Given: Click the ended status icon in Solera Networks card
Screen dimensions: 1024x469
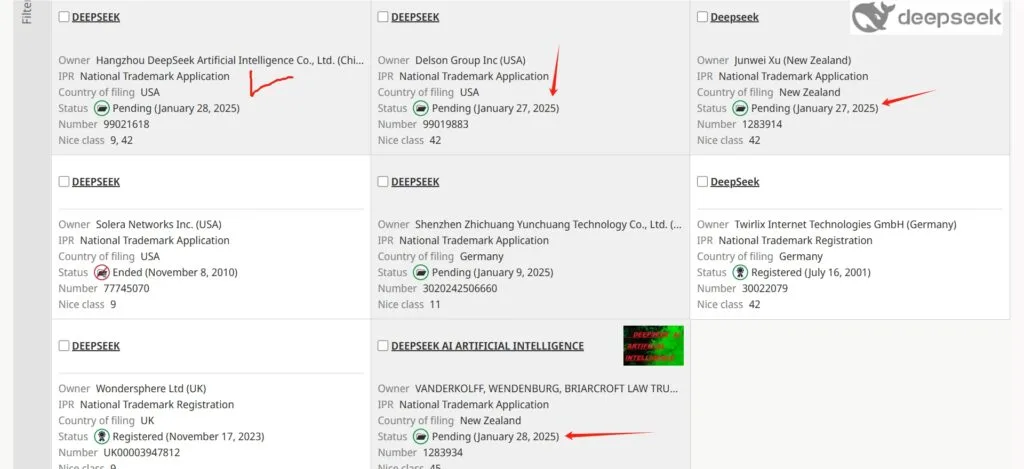Looking at the screenshot, I should [x=101, y=272].
